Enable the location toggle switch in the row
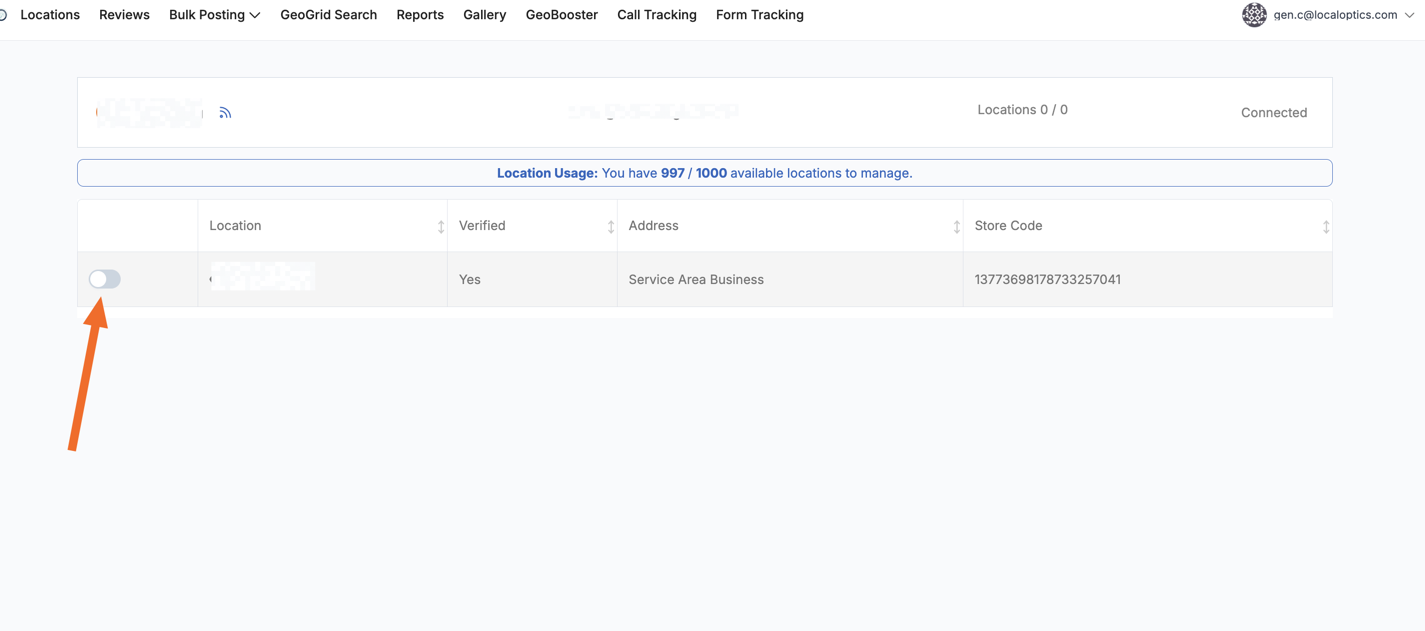The width and height of the screenshot is (1425, 631). click(x=105, y=279)
